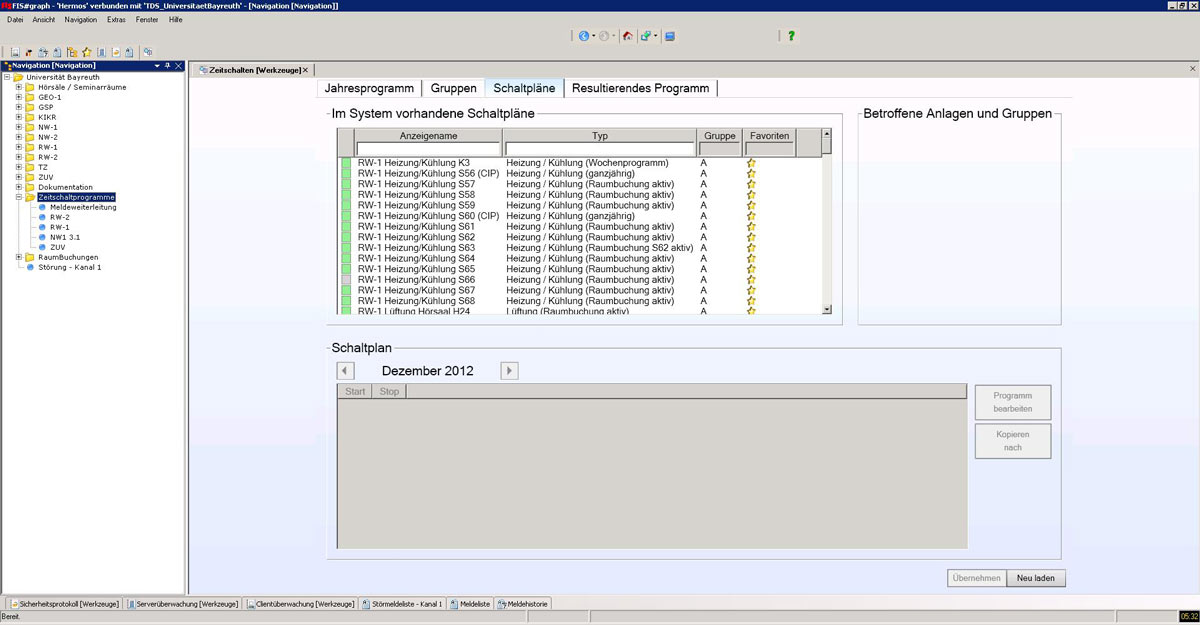Toggle favorite star for RW-1 Heizung/Kühlung S67
This screenshot has width=1200, height=625.
[x=751, y=290]
